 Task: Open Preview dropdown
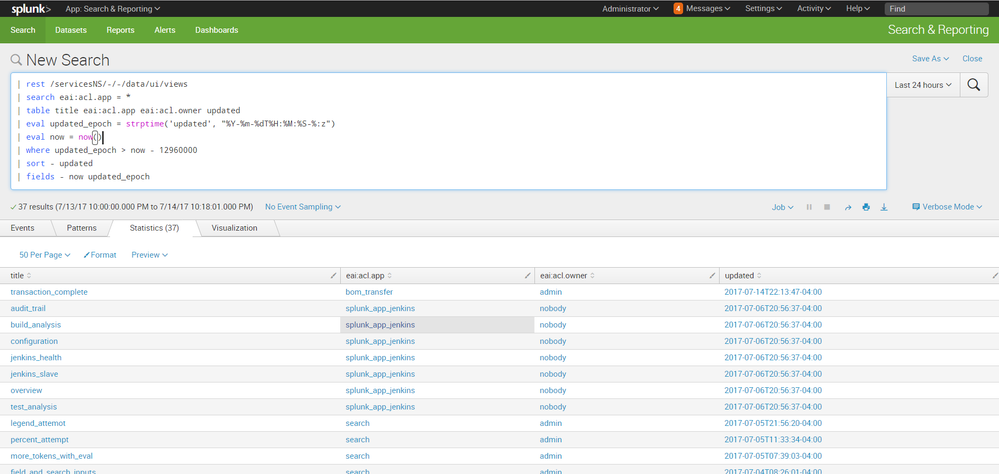point(150,255)
